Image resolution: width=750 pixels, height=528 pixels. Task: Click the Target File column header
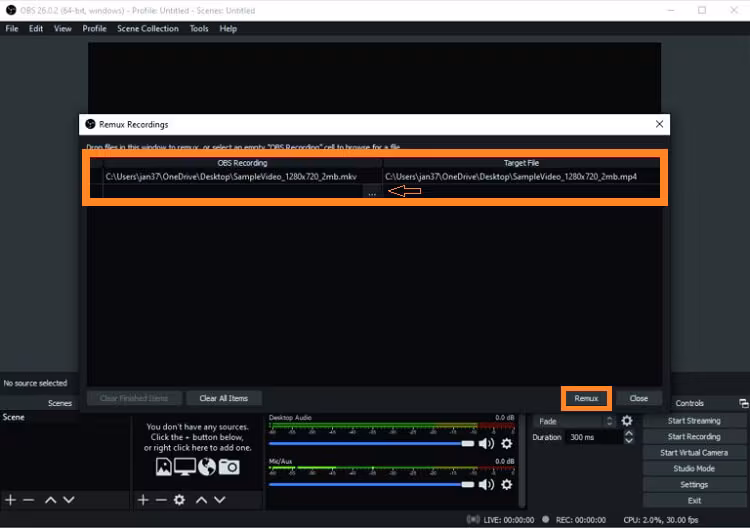click(521, 163)
